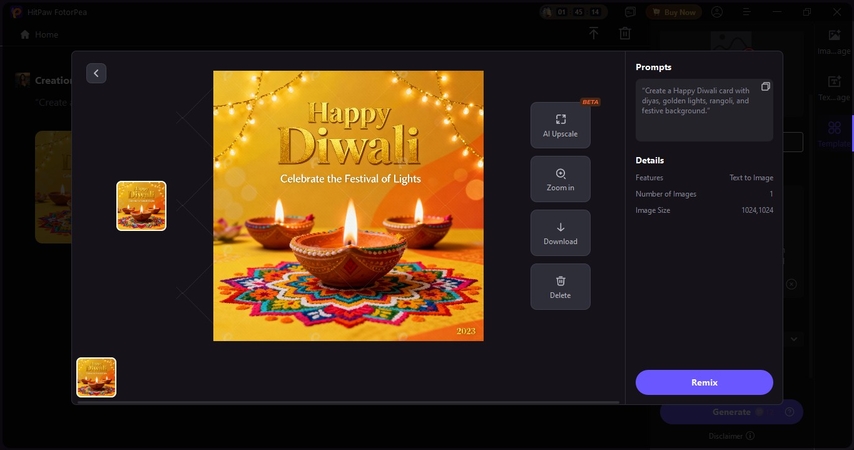Viewport: 854px width, 450px height.
Task: Select the bottom strip Diwali thumbnail
Action: pos(96,377)
